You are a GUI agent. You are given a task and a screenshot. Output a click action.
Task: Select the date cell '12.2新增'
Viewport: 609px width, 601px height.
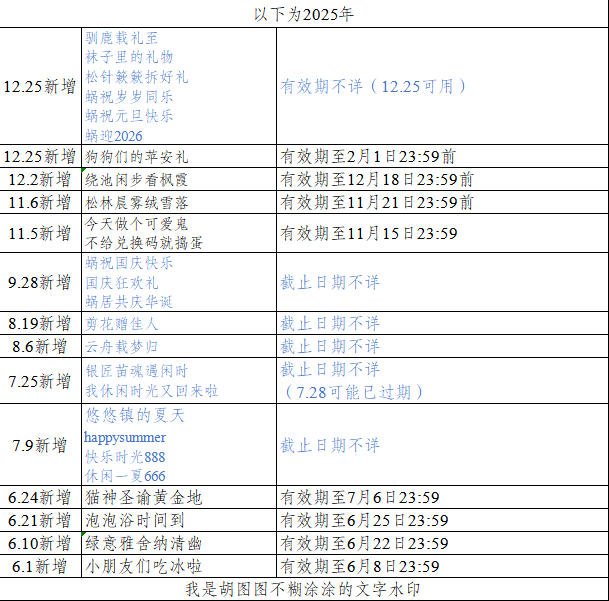click(40, 179)
